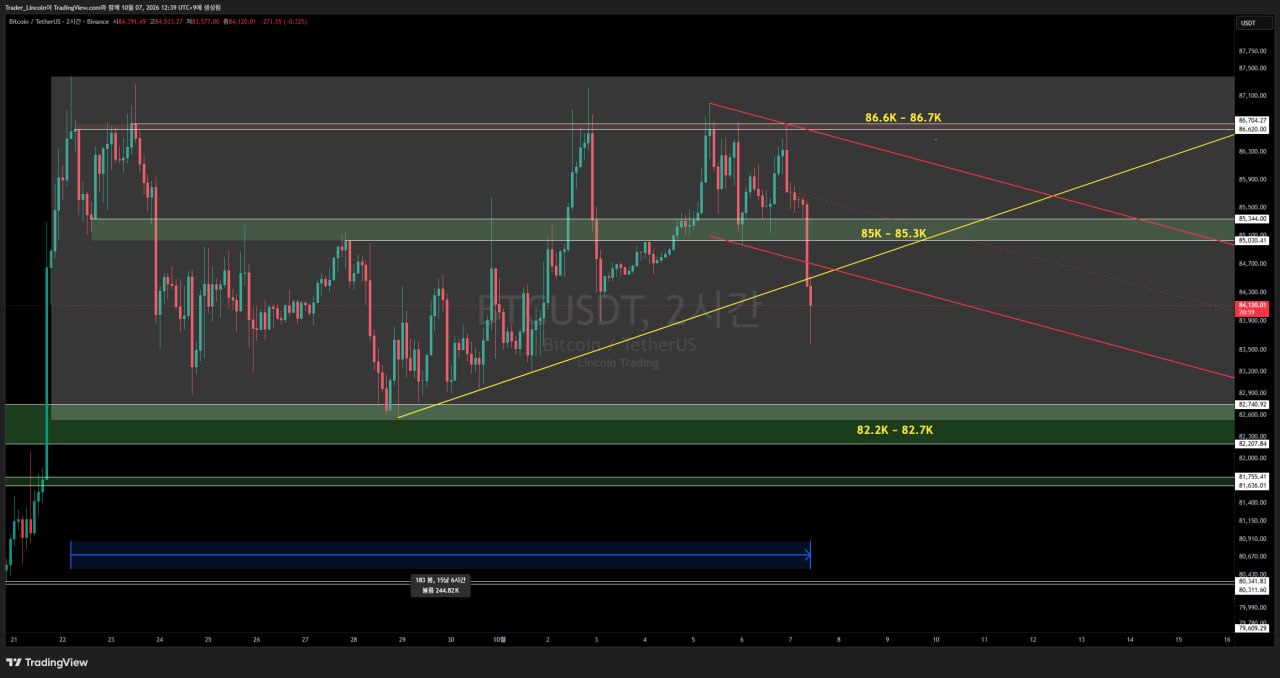
Task: Click the TradingView logo
Action: [47, 662]
